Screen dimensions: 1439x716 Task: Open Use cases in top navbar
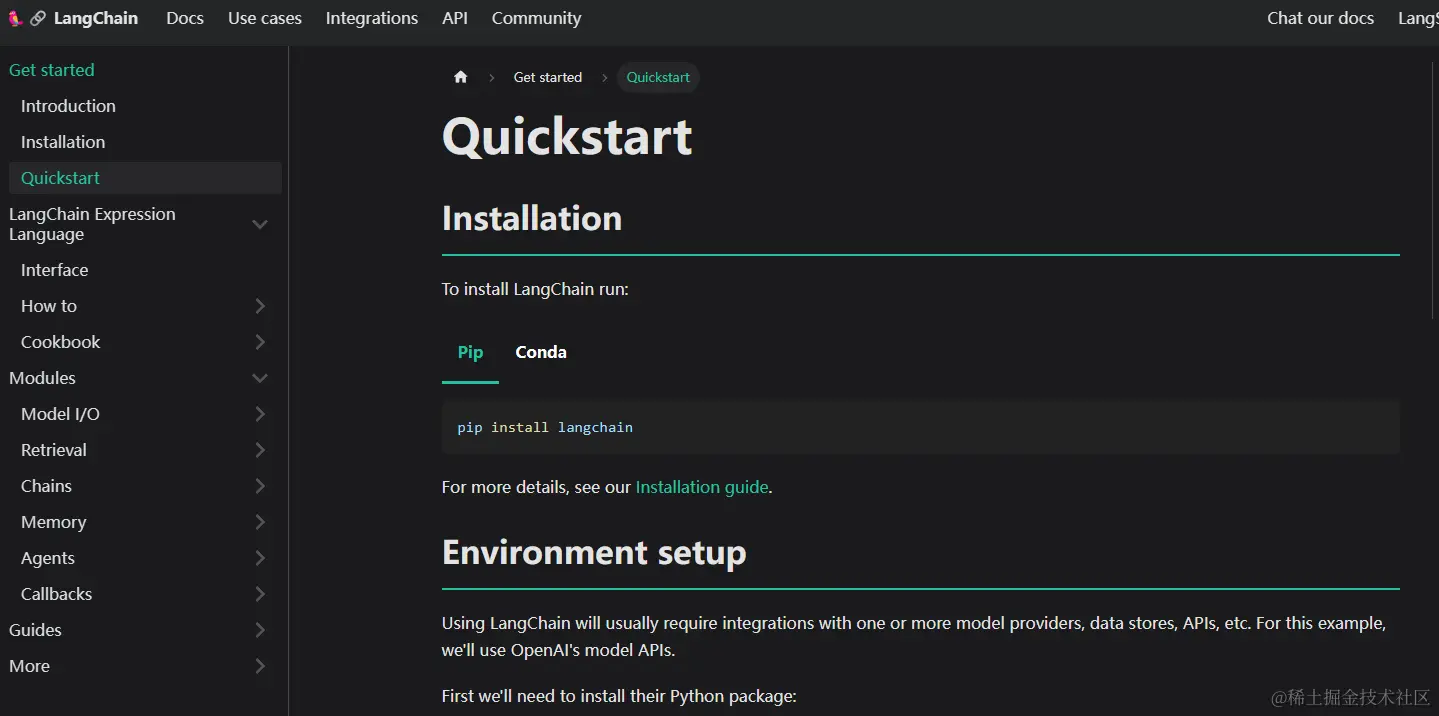(265, 18)
